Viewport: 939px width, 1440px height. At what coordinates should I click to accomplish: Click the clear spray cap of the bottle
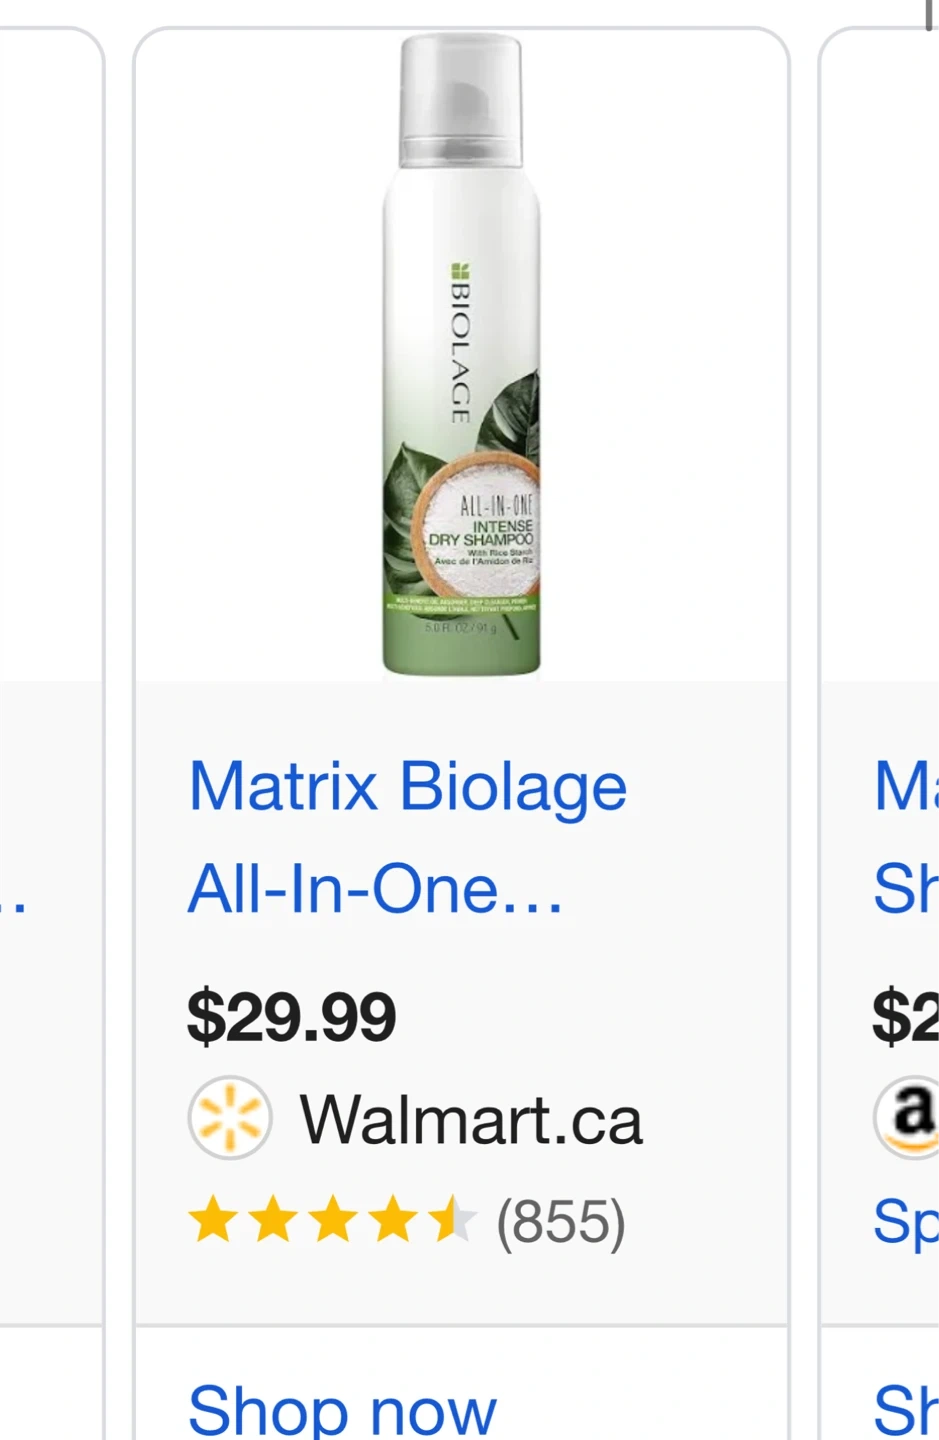[460, 100]
